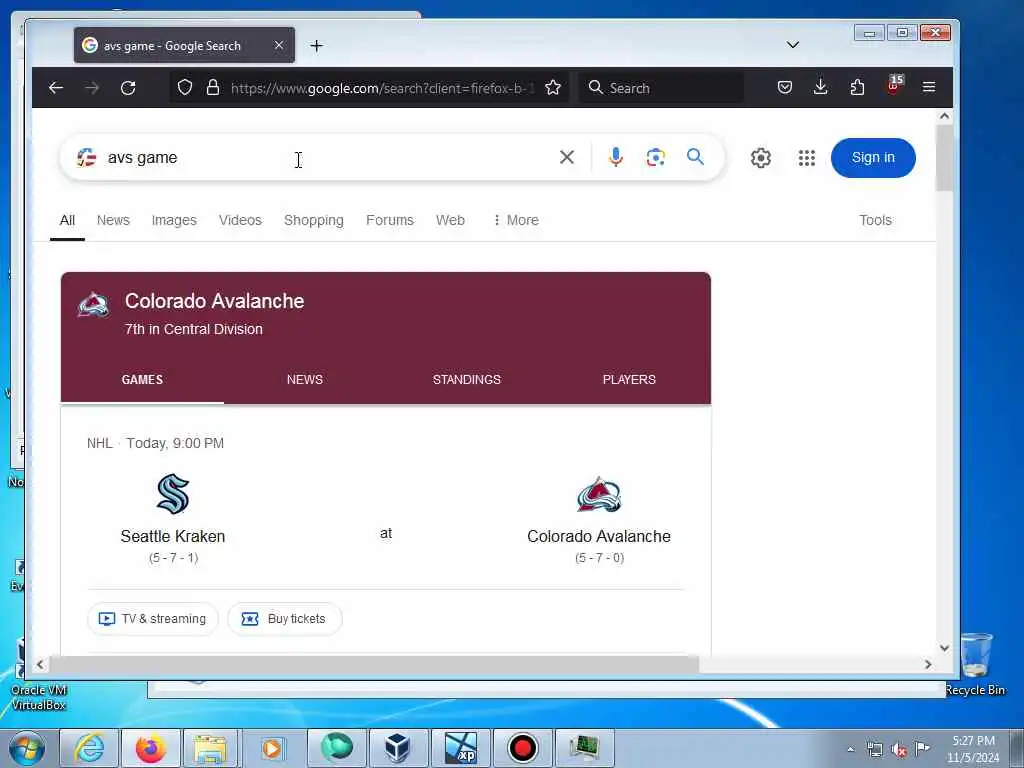Search by image with Google Lens
The width and height of the screenshot is (1024, 768).
click(656, 157)
